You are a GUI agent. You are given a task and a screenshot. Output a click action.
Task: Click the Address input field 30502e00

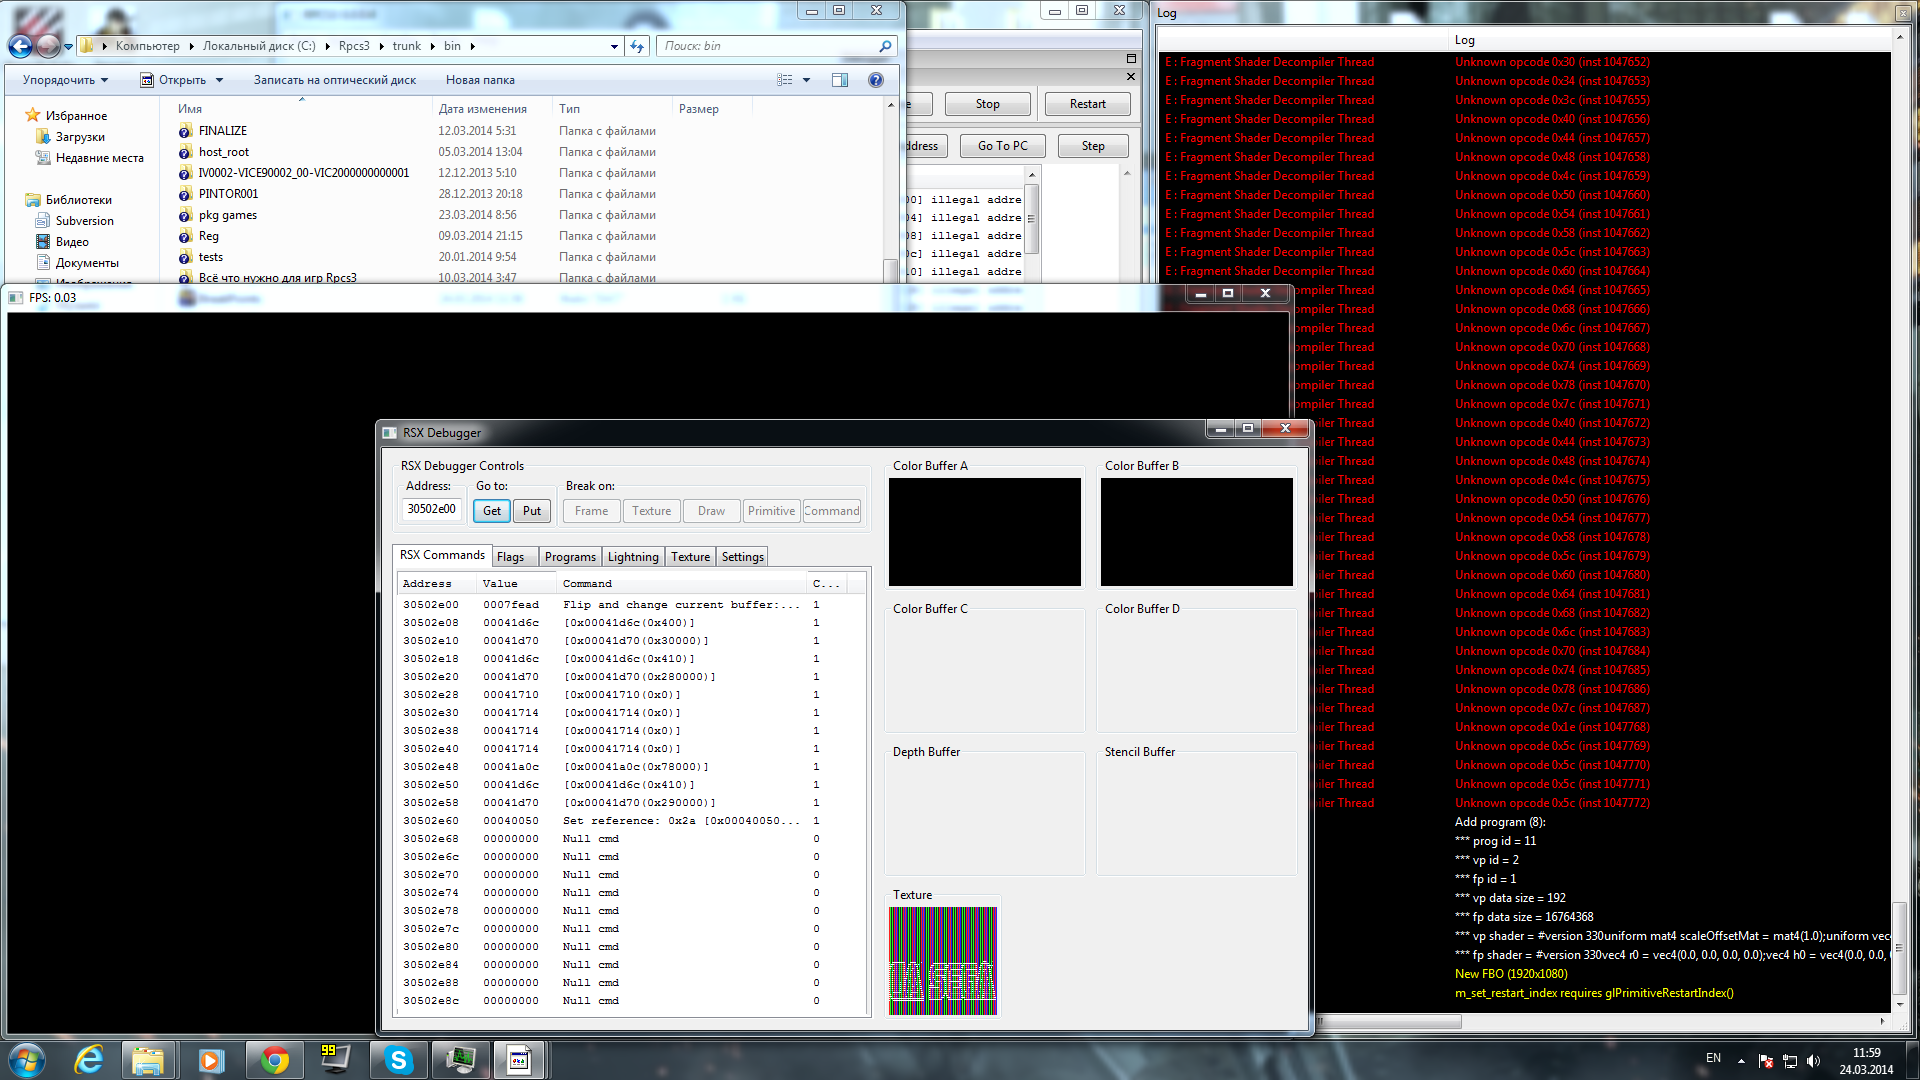(x=432, y=509)
